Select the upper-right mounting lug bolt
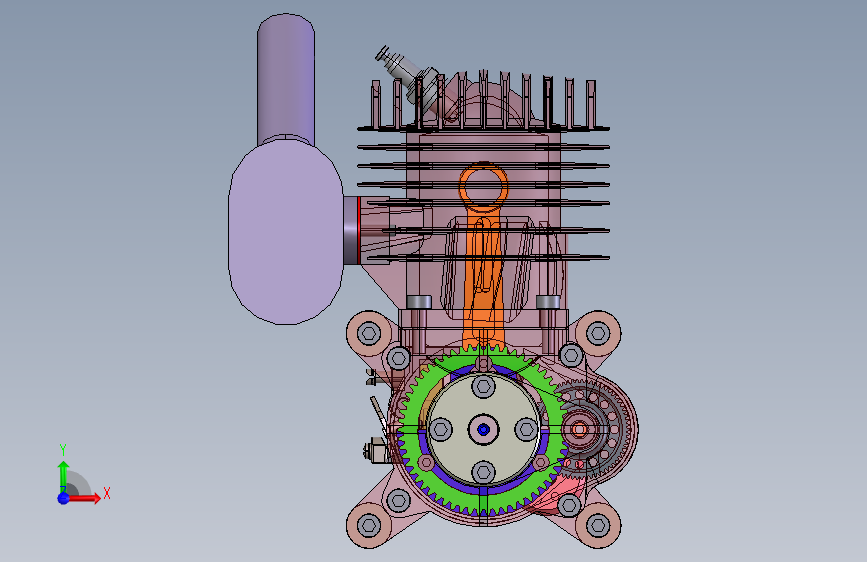867x562 pixels. (x=598, y=334)
